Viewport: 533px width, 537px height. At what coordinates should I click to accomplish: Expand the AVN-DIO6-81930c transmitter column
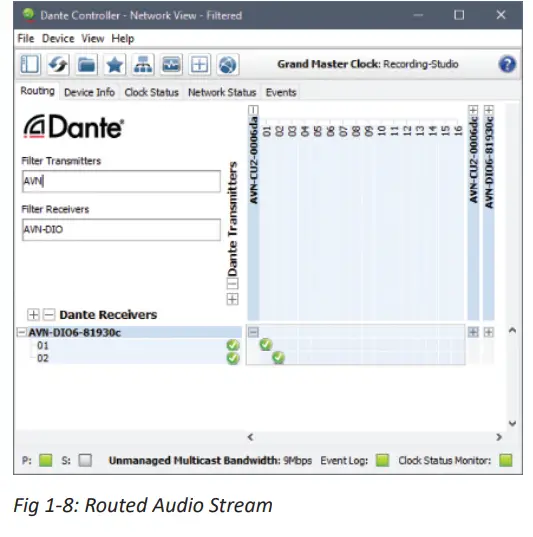(489, 110)
